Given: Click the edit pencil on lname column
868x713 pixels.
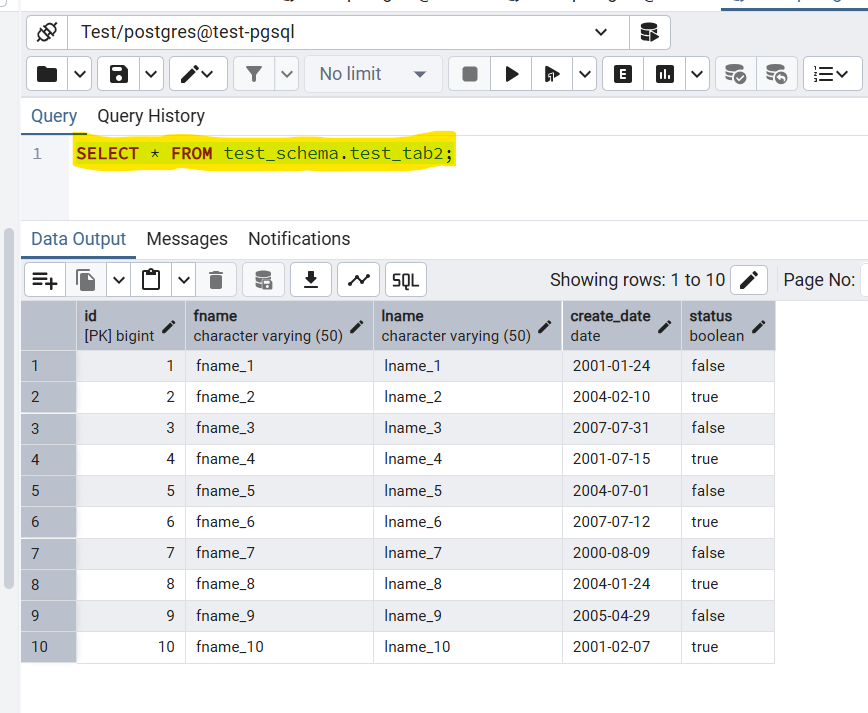Looking at the screenshot, I should pyautogui.click(x=545, y=327).
